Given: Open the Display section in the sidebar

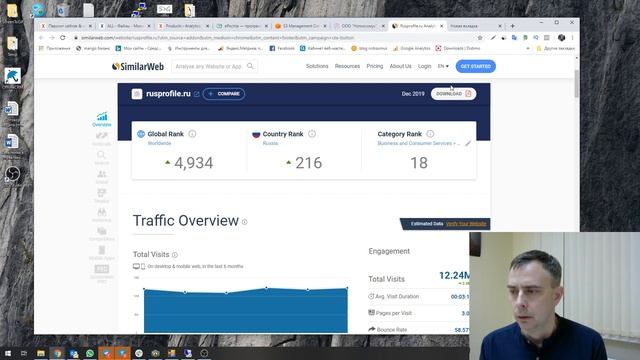Looking at the screenshot, I should pyautogui.click(x=102, y=196).
